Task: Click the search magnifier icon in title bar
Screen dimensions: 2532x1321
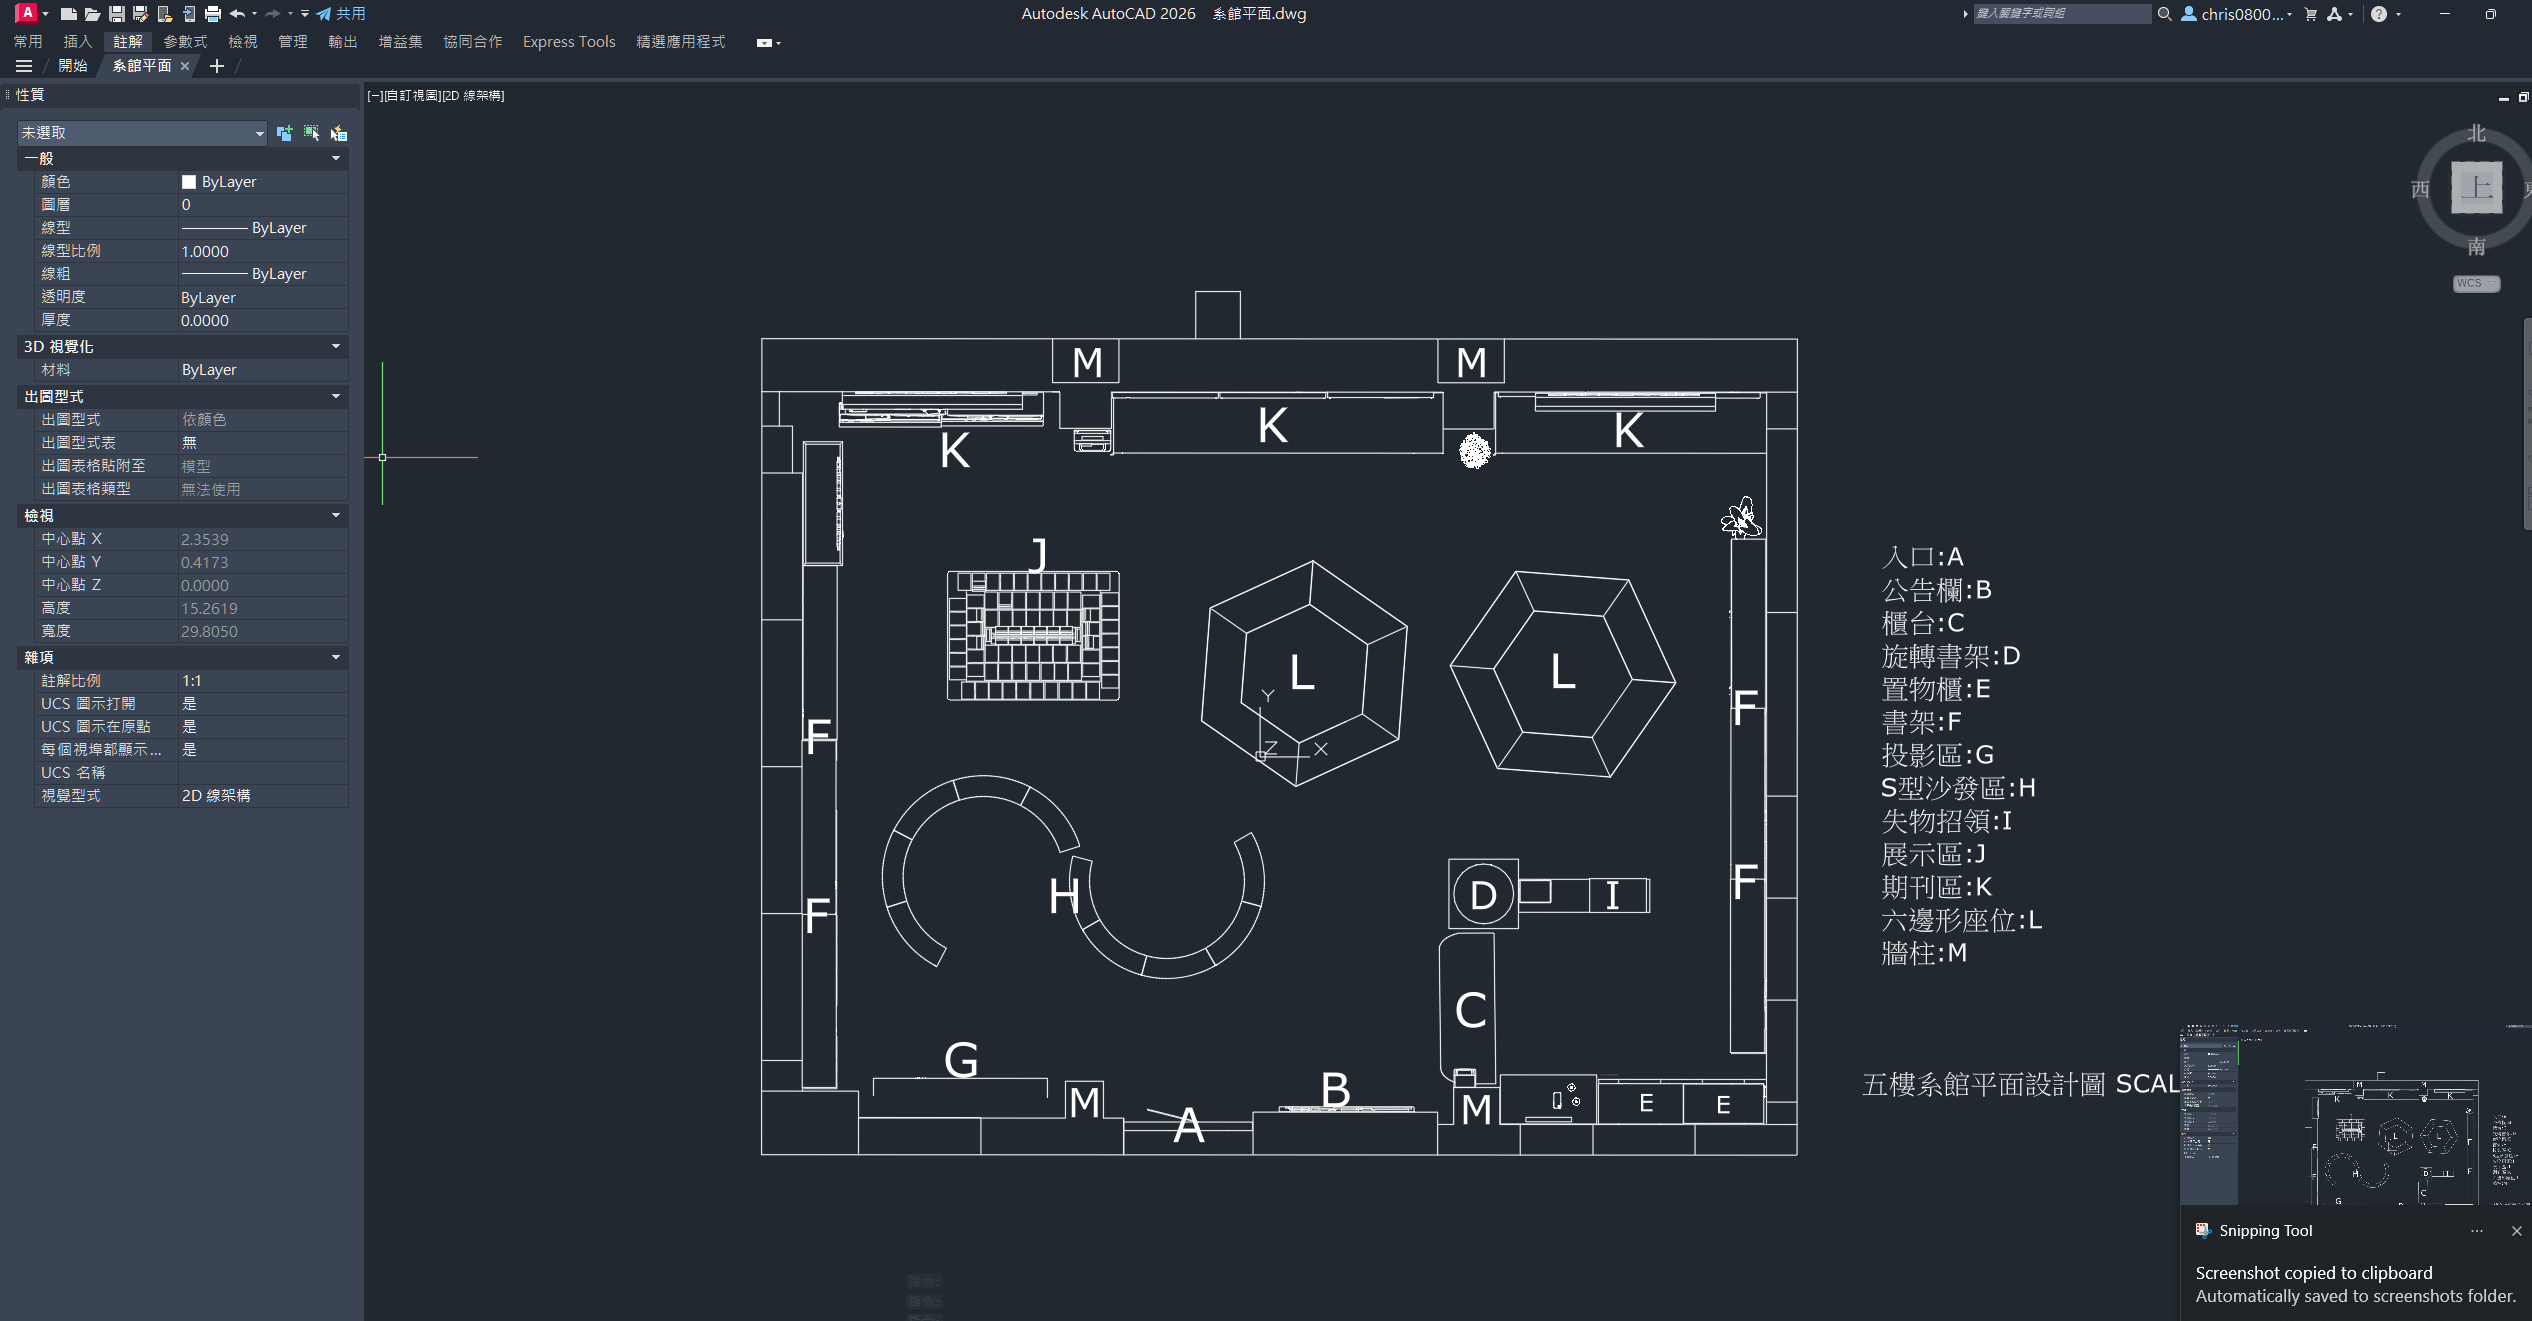Action: coord(2164,14)
